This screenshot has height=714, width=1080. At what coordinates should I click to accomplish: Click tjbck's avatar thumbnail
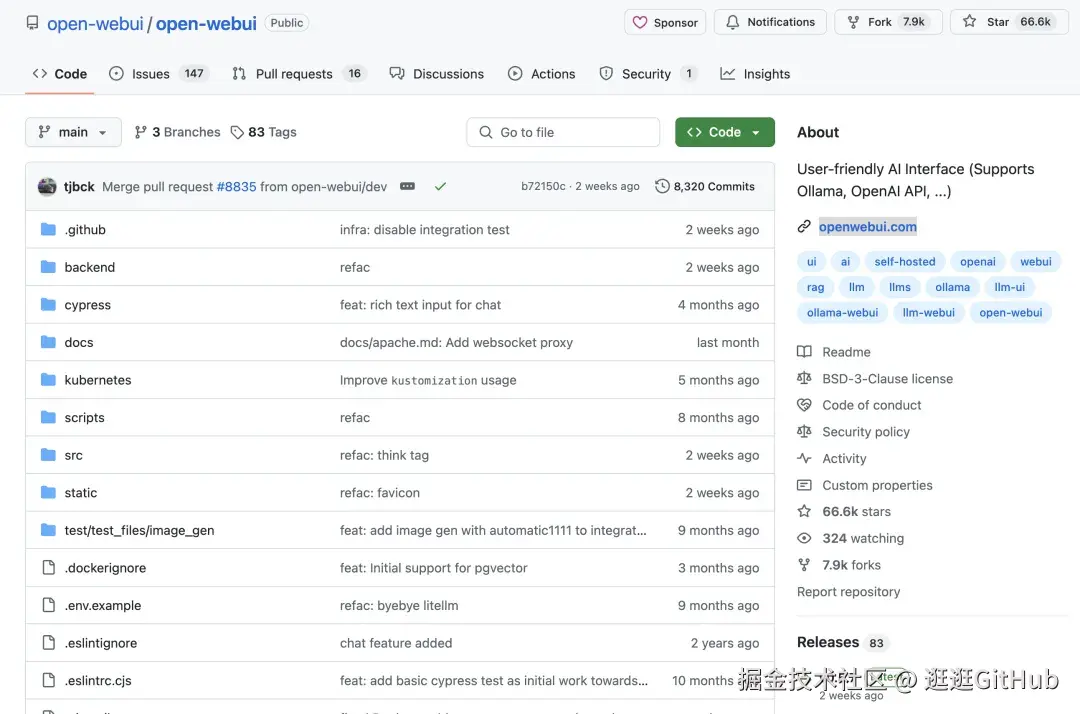pyautogui.click(x=47, y=186)
